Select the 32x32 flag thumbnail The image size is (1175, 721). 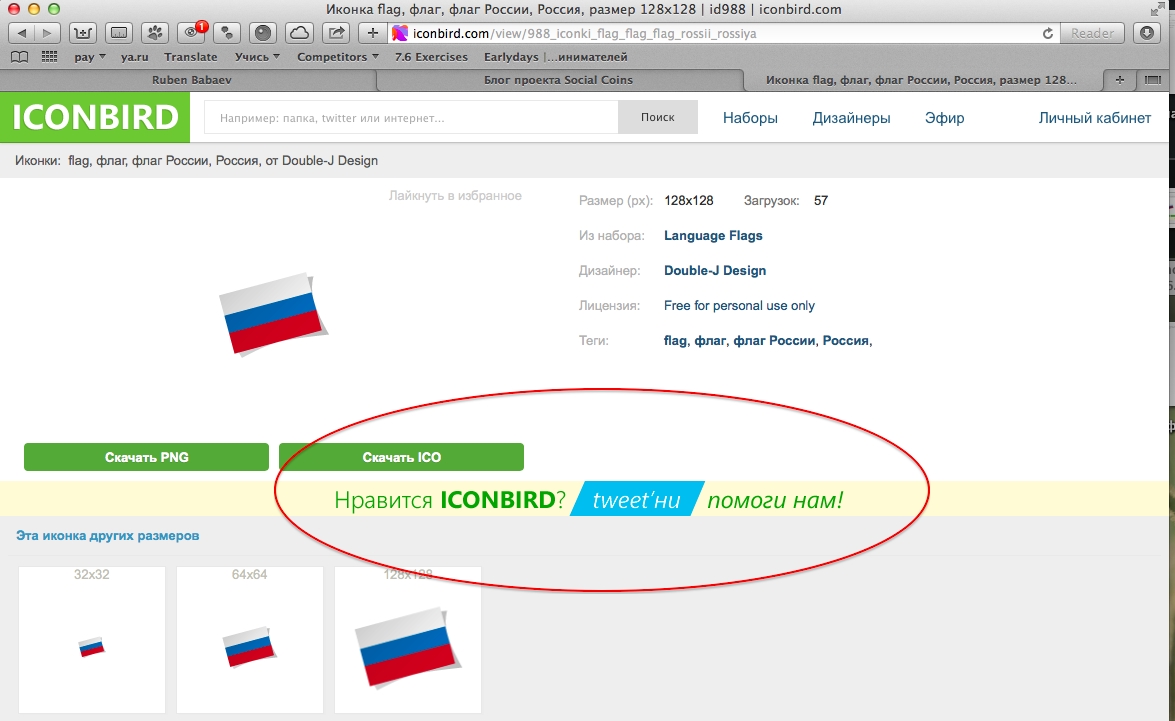click(91, 639)
